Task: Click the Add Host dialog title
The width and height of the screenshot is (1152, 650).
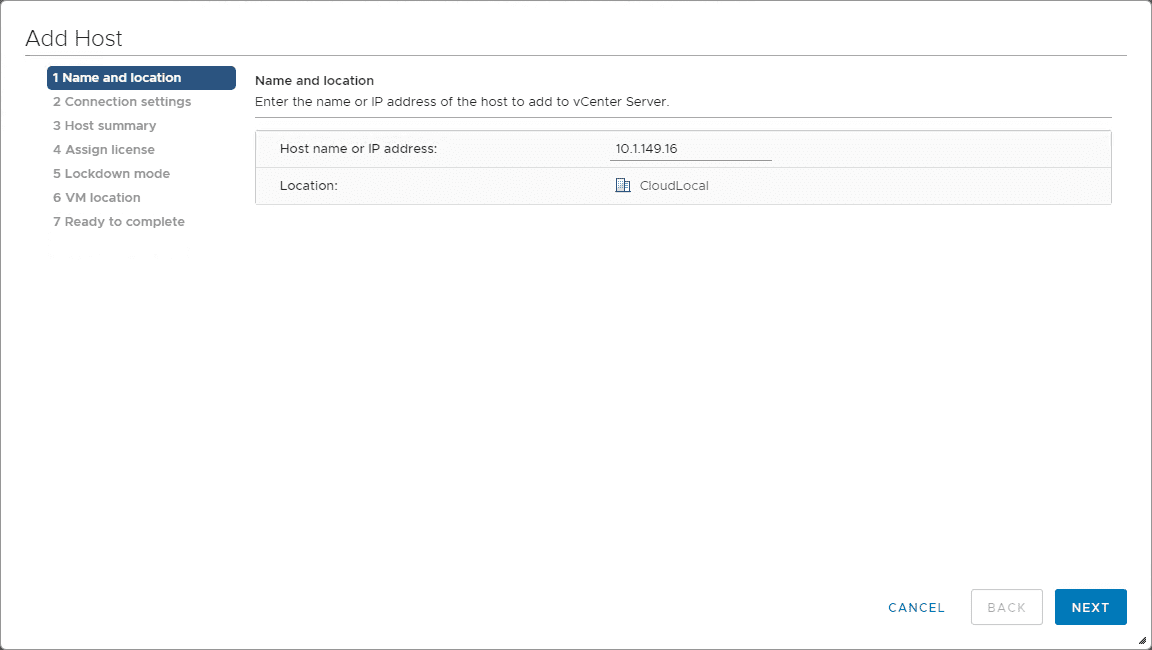Action: (74, 39)
